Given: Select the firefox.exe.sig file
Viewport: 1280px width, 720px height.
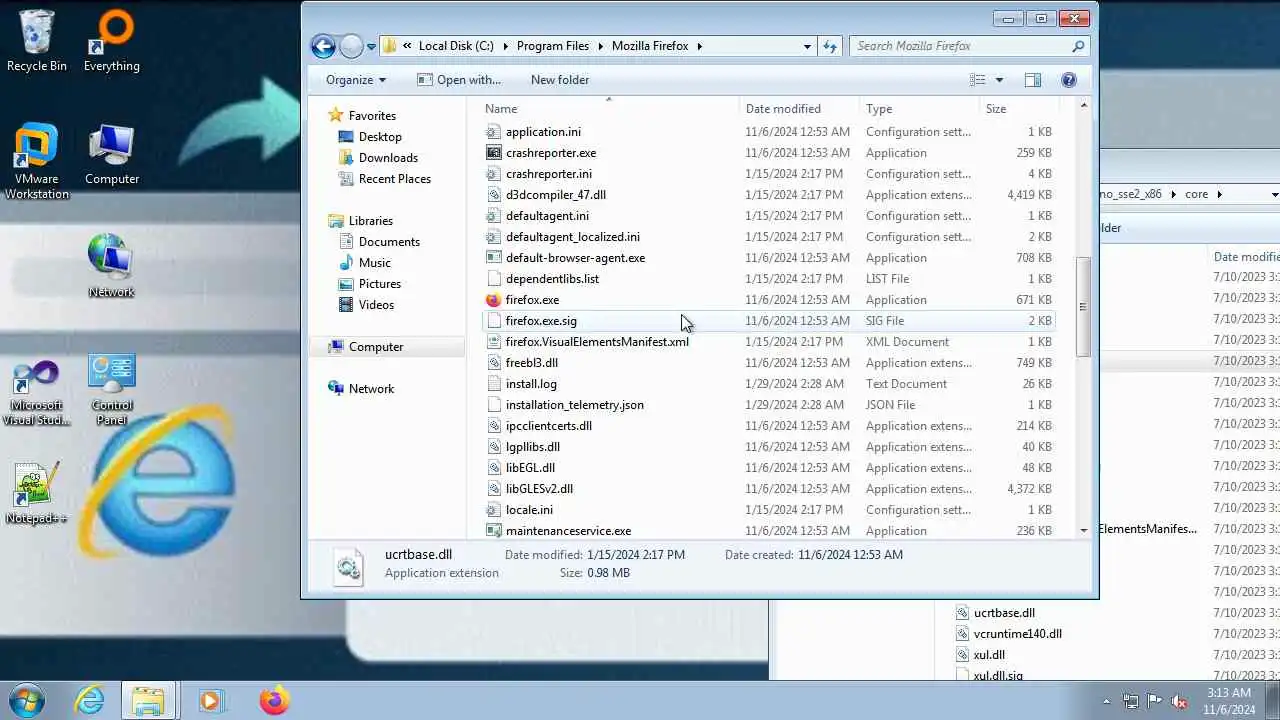Looking at the screenshot, I should coord(541,321).
